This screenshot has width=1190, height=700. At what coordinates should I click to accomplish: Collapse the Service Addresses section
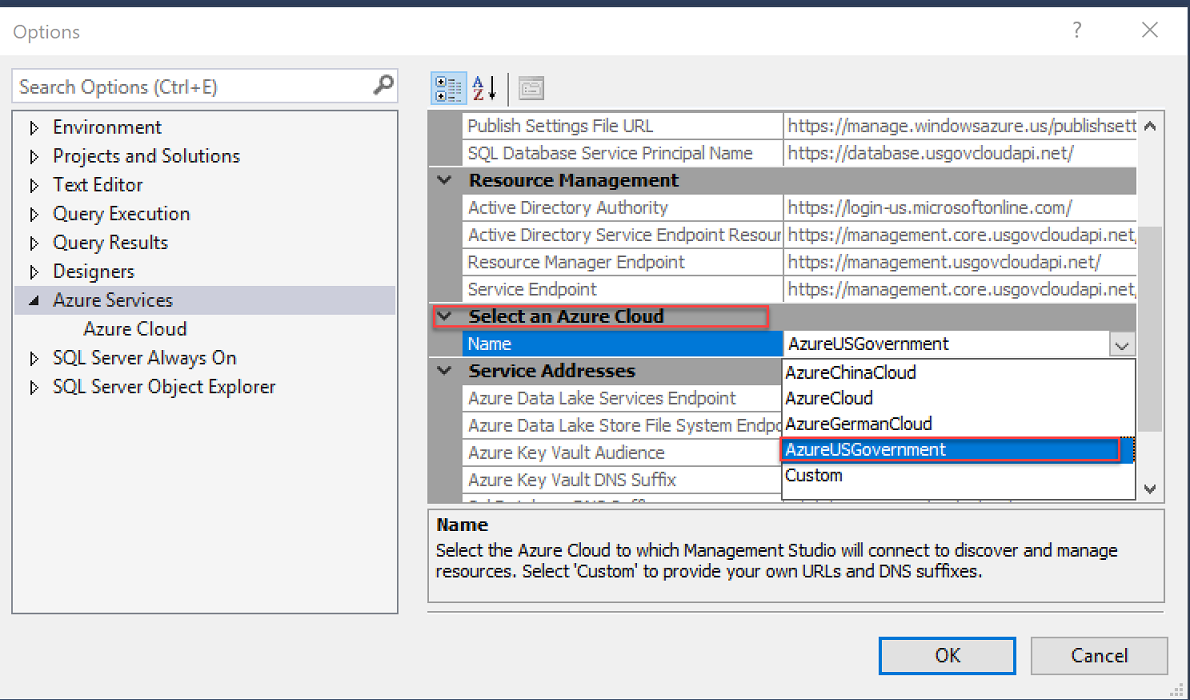coord(444,371)
